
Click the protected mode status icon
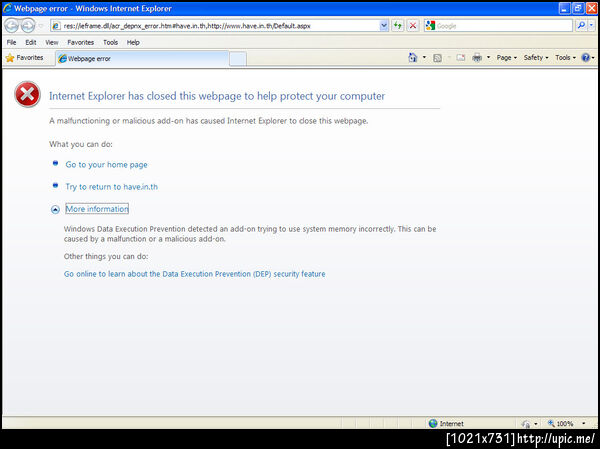526,424
